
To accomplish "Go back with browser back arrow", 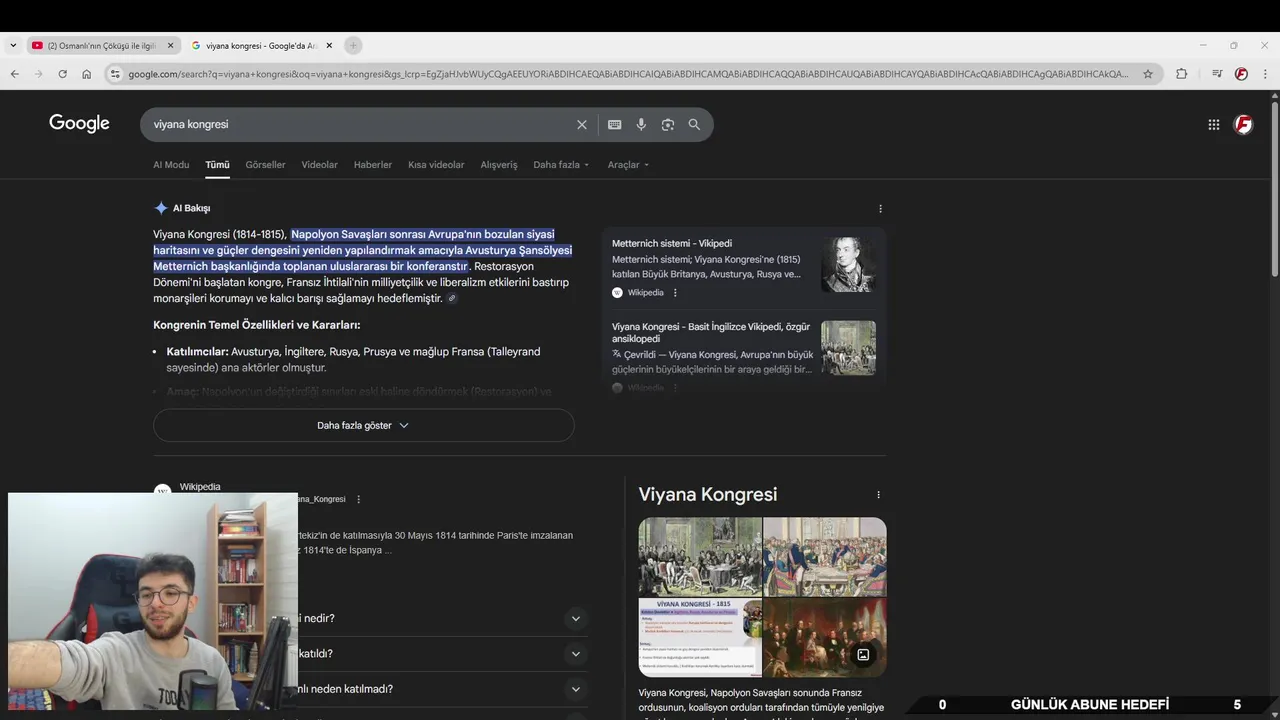I will point(14,74).
